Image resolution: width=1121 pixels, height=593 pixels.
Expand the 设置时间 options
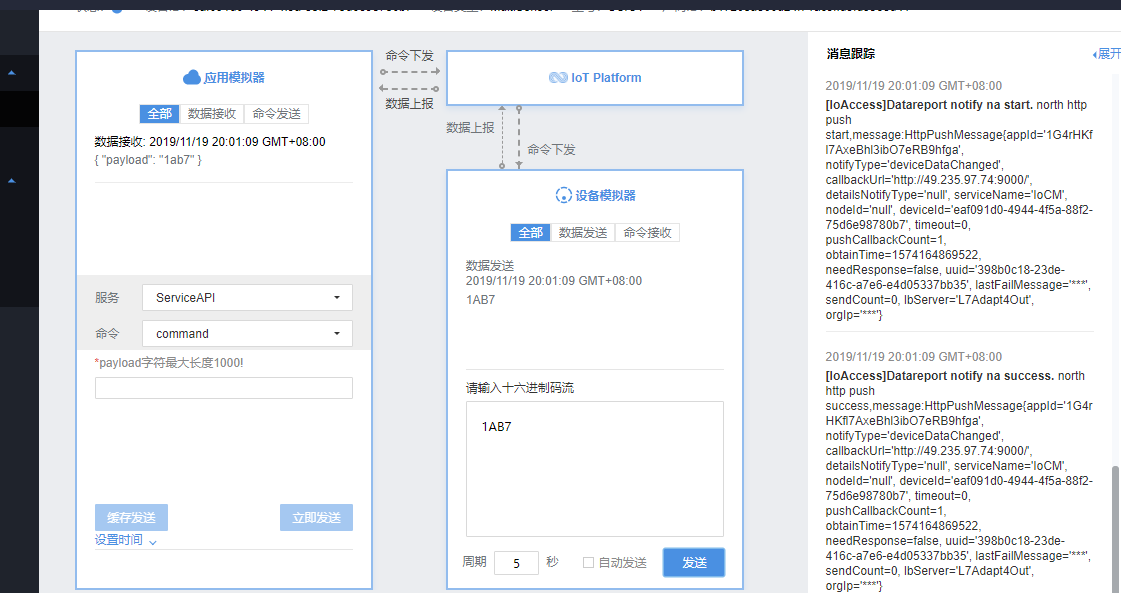[x=126, y=540]
